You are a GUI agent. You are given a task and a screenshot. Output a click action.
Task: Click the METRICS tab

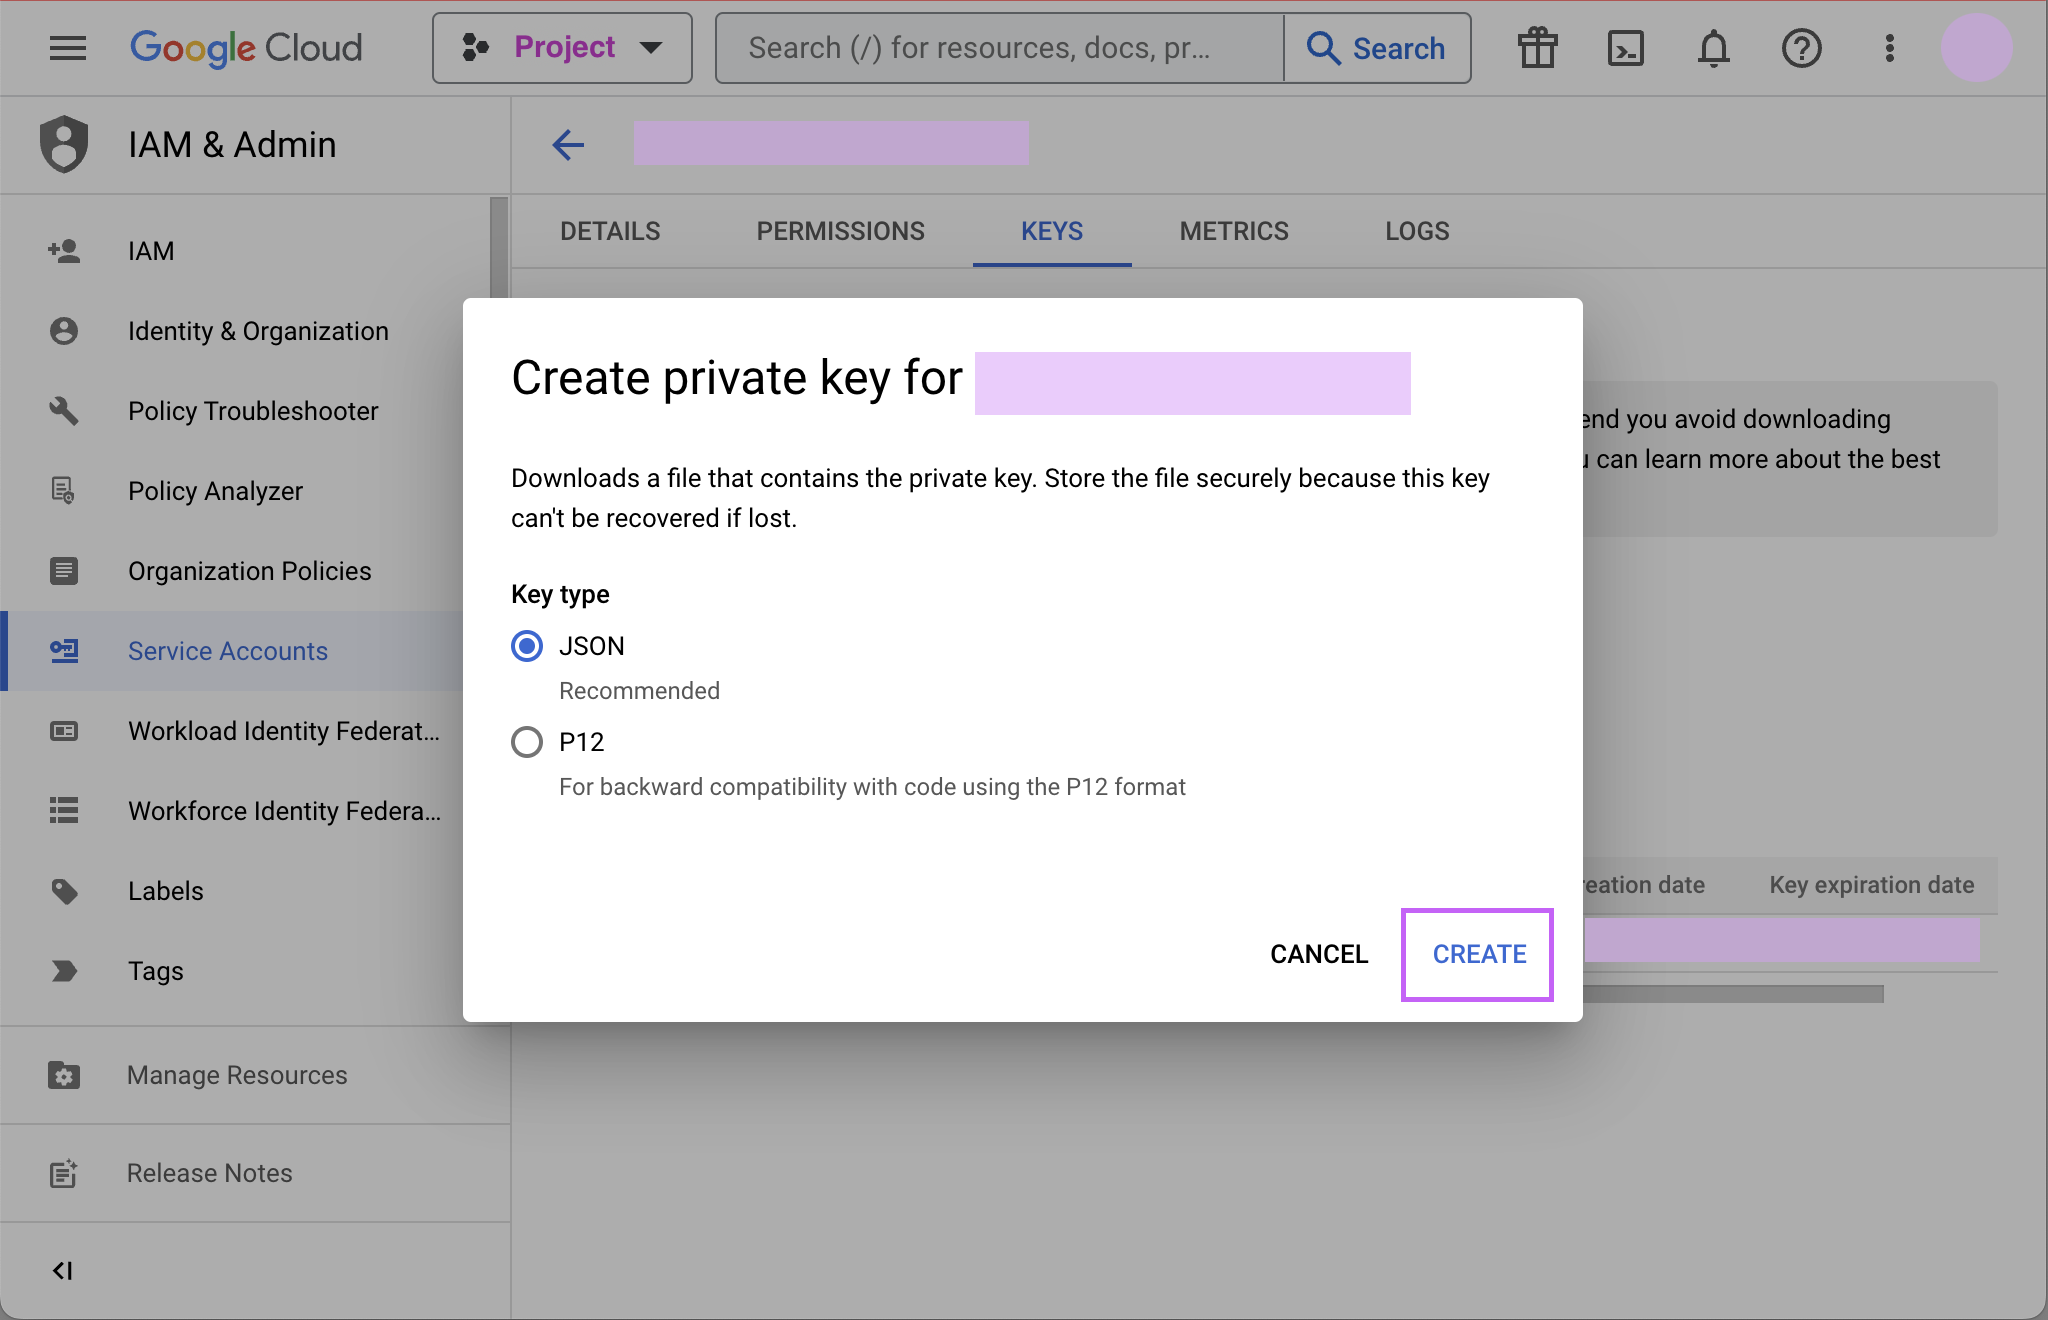click(x=1233, y=230)
